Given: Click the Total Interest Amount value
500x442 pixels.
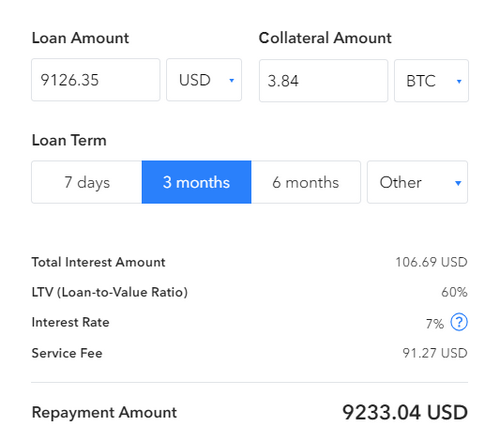Looking at the screenshot, I should 431,262.
